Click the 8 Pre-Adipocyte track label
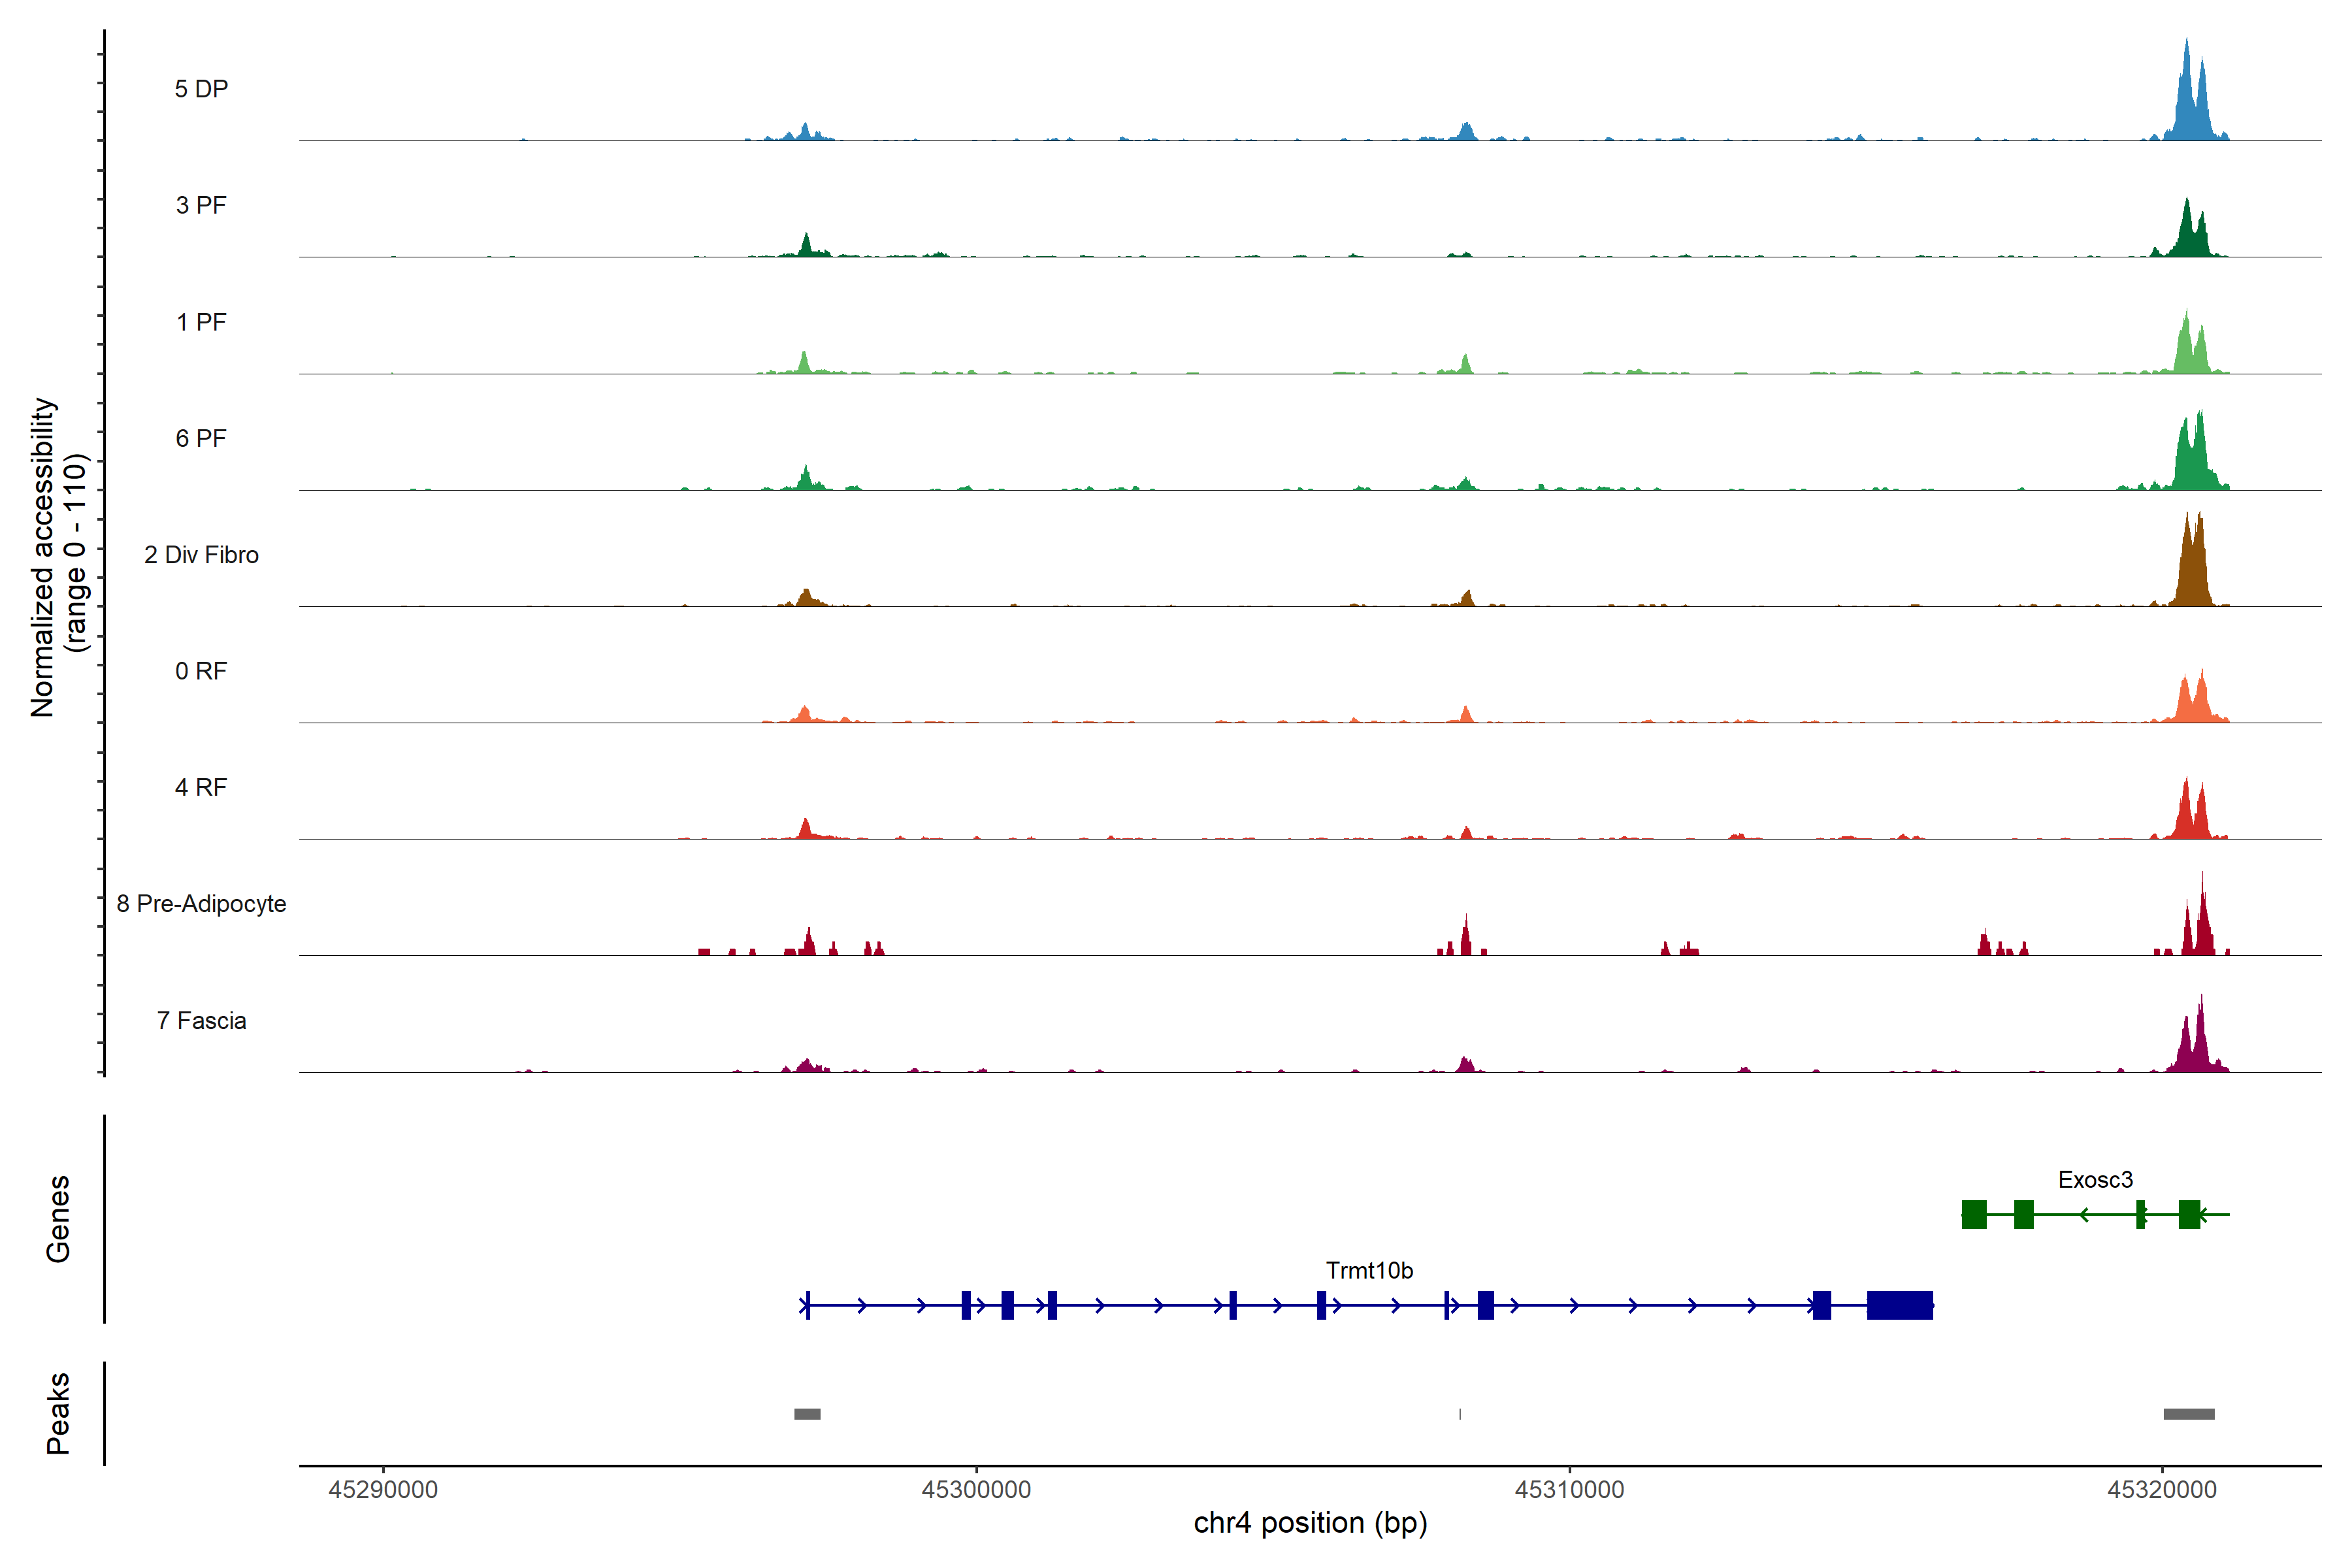The width and height of the screenshot is (2352, 1568). 201,904
